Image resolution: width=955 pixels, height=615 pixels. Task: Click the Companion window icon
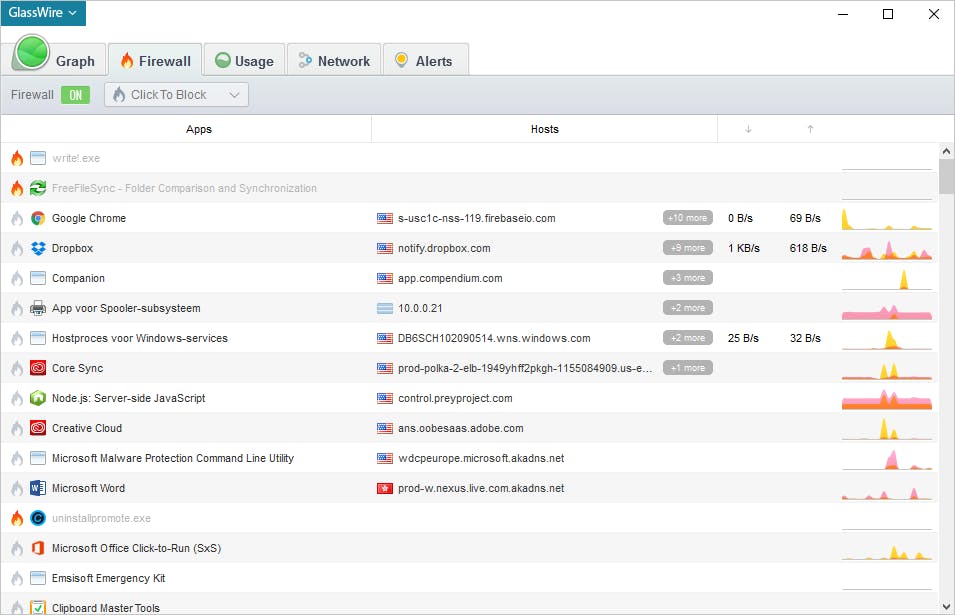(38, 278)
